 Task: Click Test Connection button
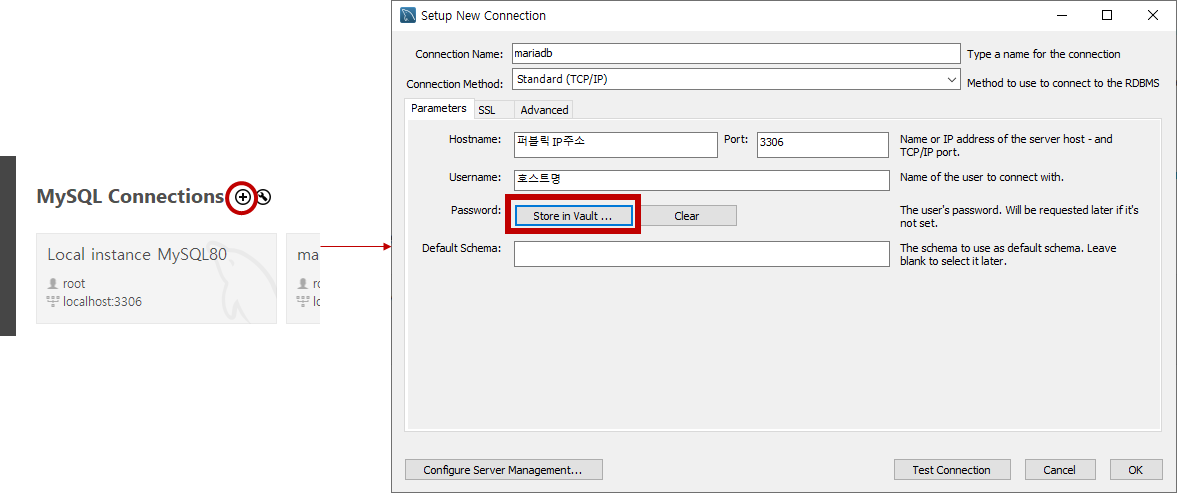[951, 470]
